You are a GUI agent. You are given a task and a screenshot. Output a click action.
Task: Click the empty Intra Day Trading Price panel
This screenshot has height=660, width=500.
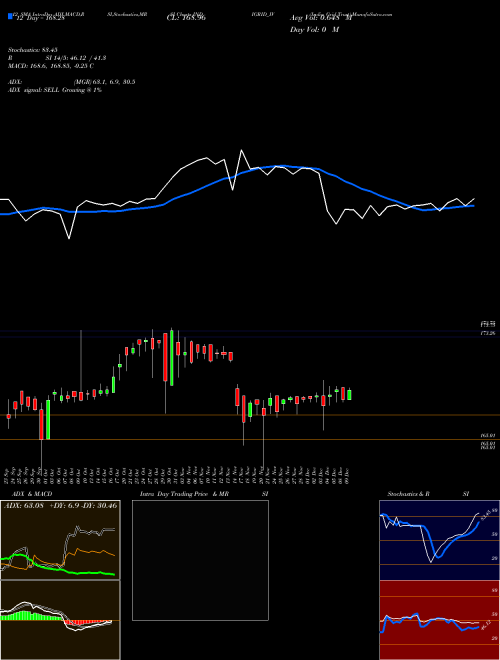click(200, 560)
